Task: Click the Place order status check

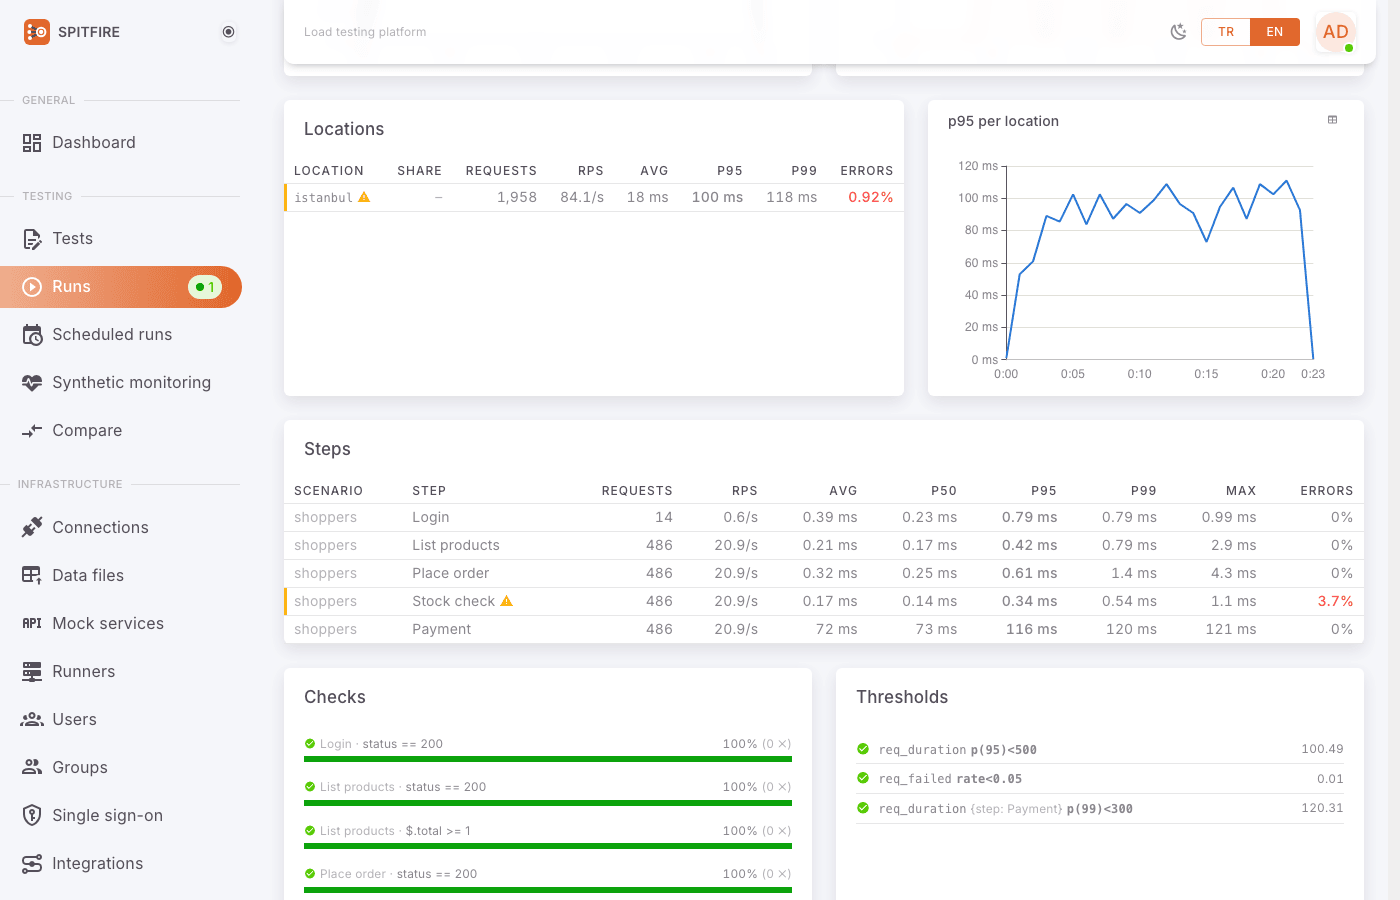Action: (x=548, y=881)
